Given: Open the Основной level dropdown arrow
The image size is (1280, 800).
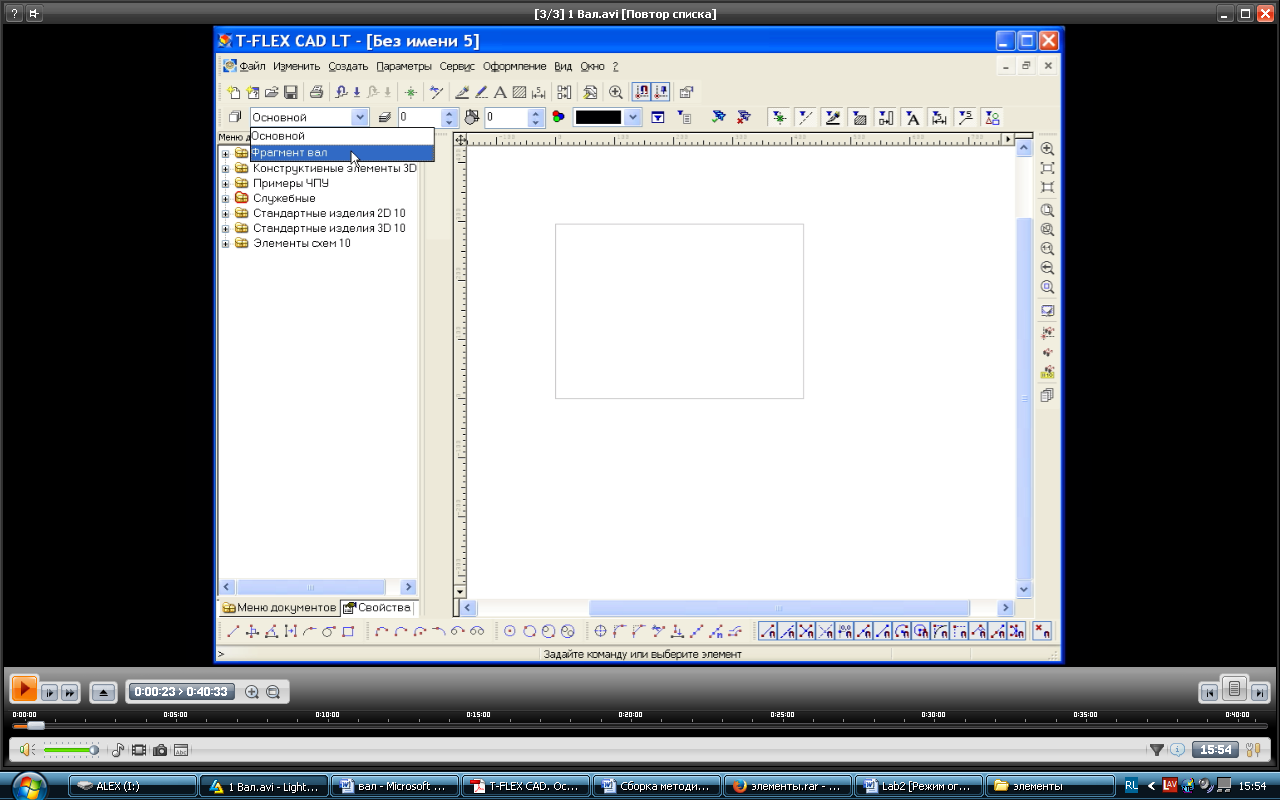Looking at the screenshot, I should coord(360,117).
